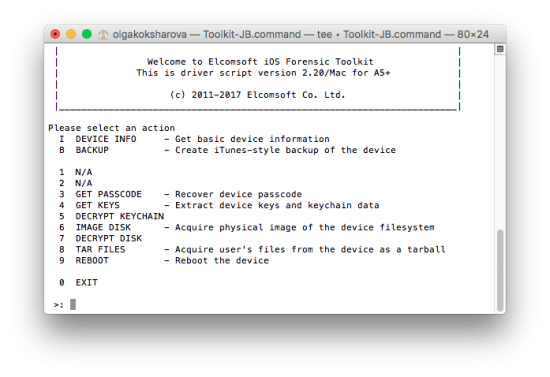Screen dimensions: 550x377
Task: Click the Please select an action line
Action: pyautogui.click(x=112, y=128)
